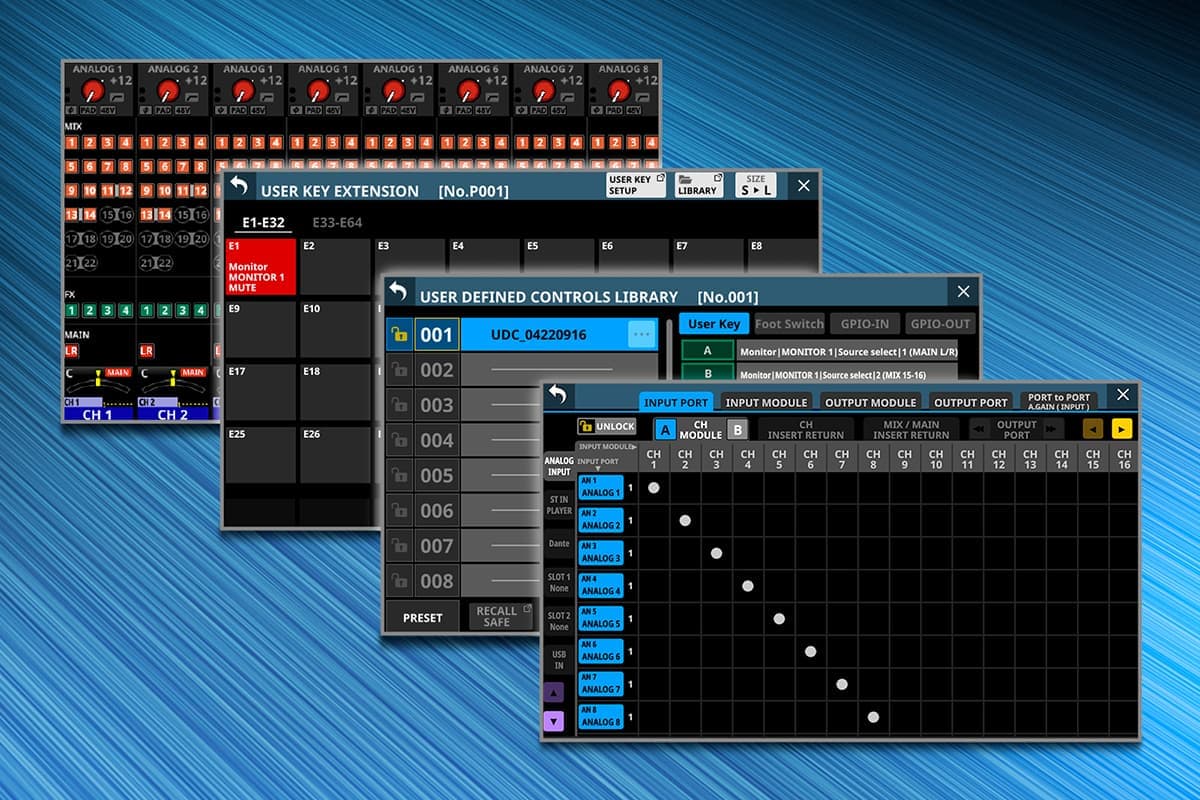Switch to the GPIO-OUT tab

pyautogui.click(x=940, y=323)
